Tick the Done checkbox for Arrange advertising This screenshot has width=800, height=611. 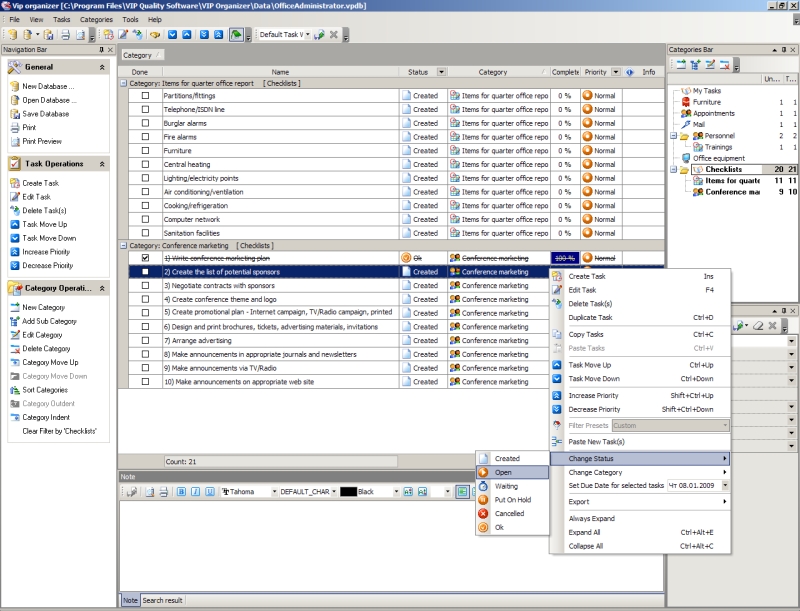point(145,340)
